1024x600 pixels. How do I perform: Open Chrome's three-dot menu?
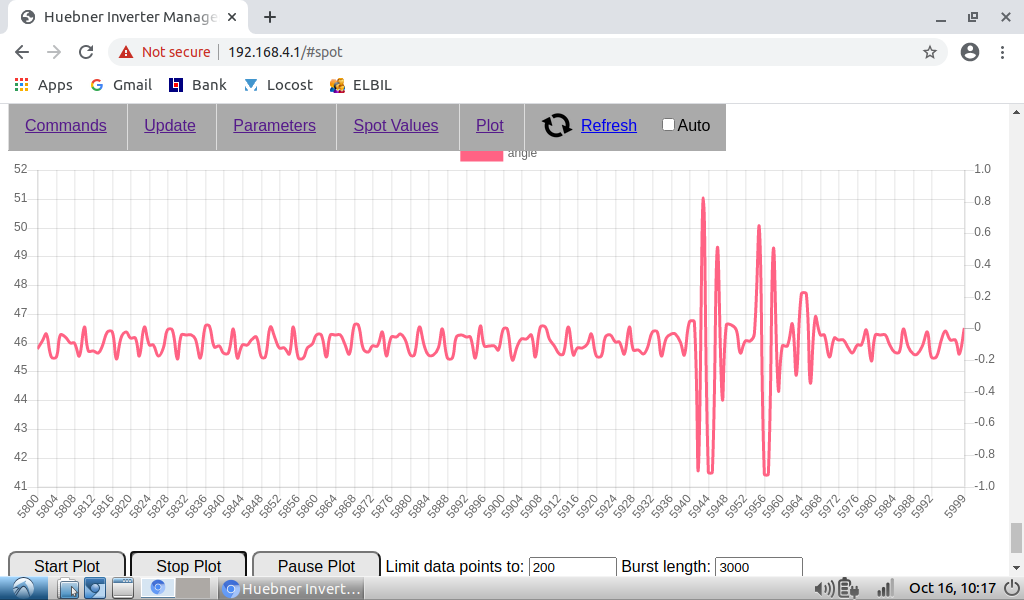pos(1002,52)
